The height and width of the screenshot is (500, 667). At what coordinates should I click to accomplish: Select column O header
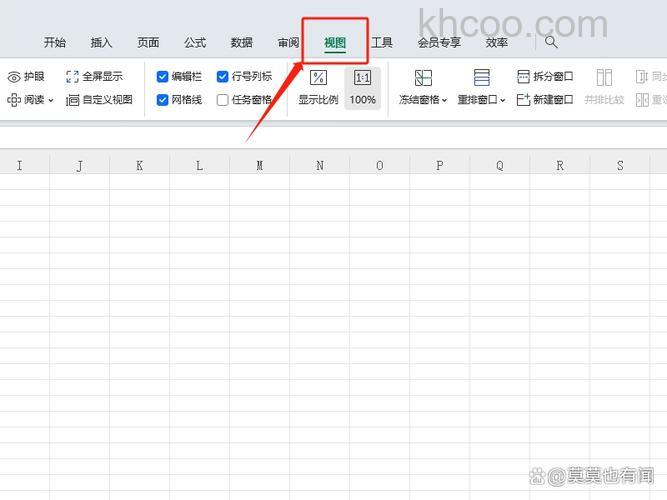379,165
